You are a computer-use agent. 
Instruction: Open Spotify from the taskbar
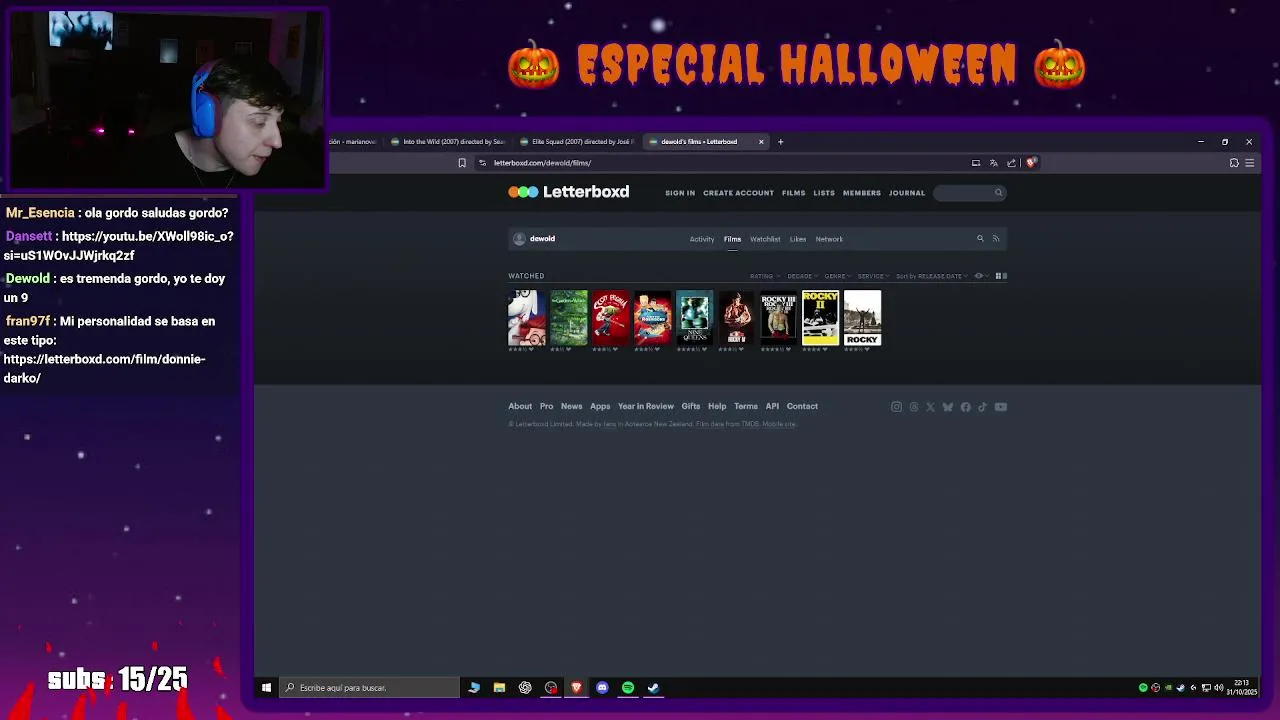click(x=628, y=688)
